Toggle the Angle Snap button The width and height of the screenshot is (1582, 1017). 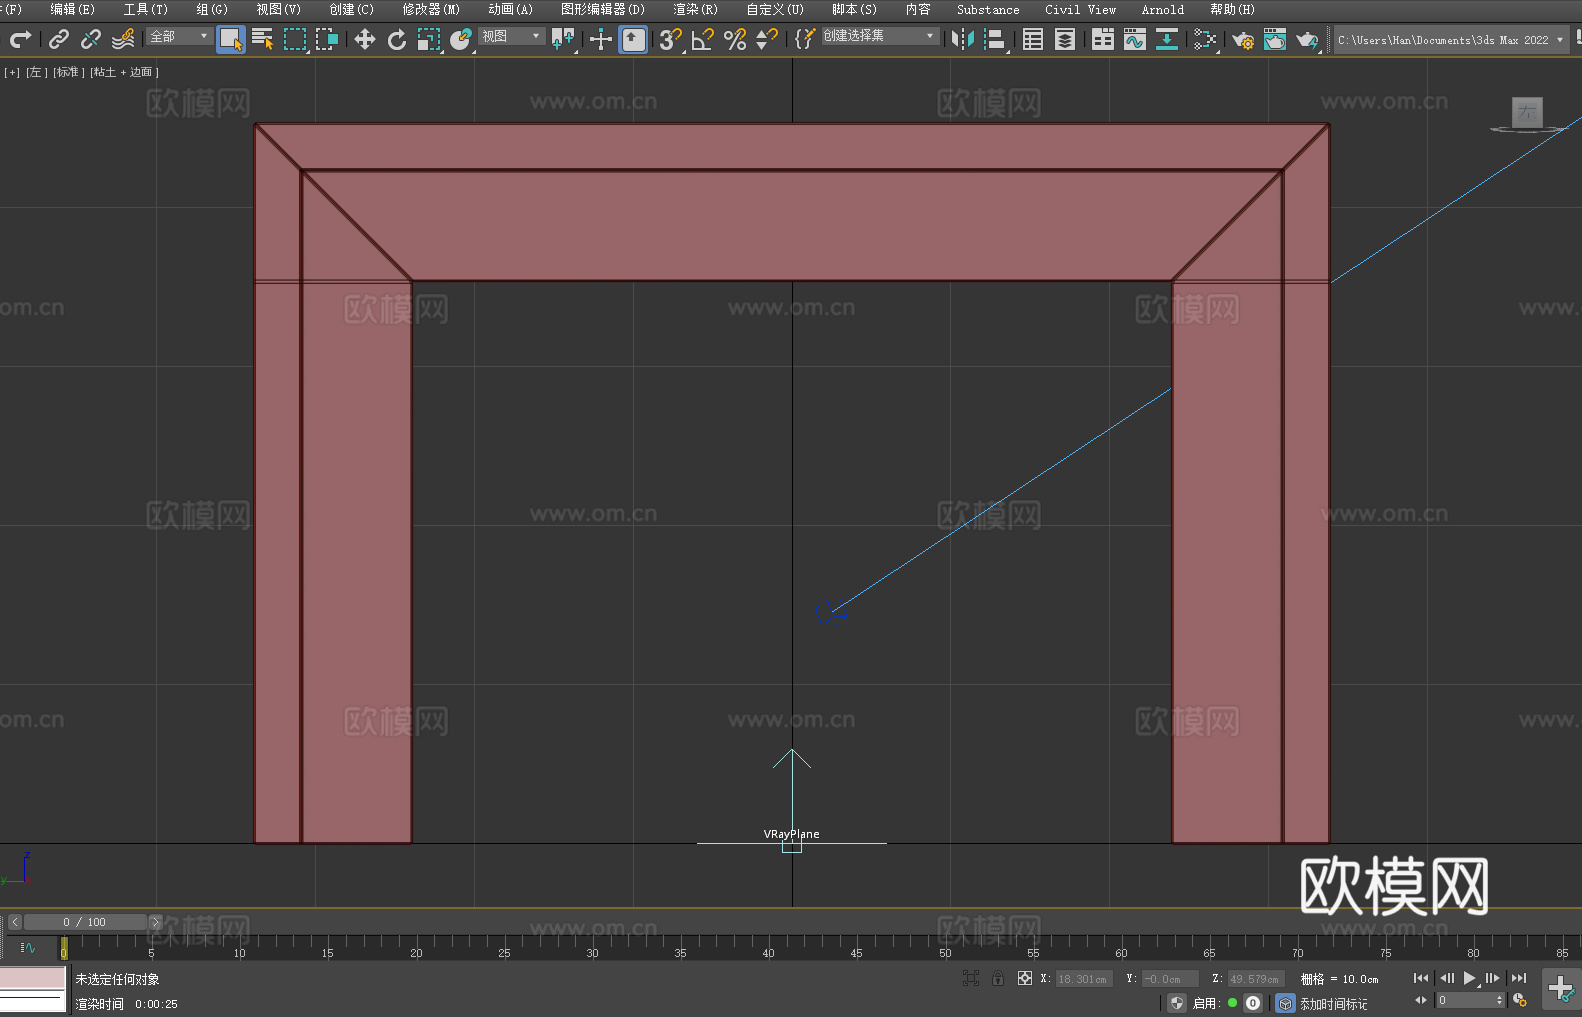(703, 39)
